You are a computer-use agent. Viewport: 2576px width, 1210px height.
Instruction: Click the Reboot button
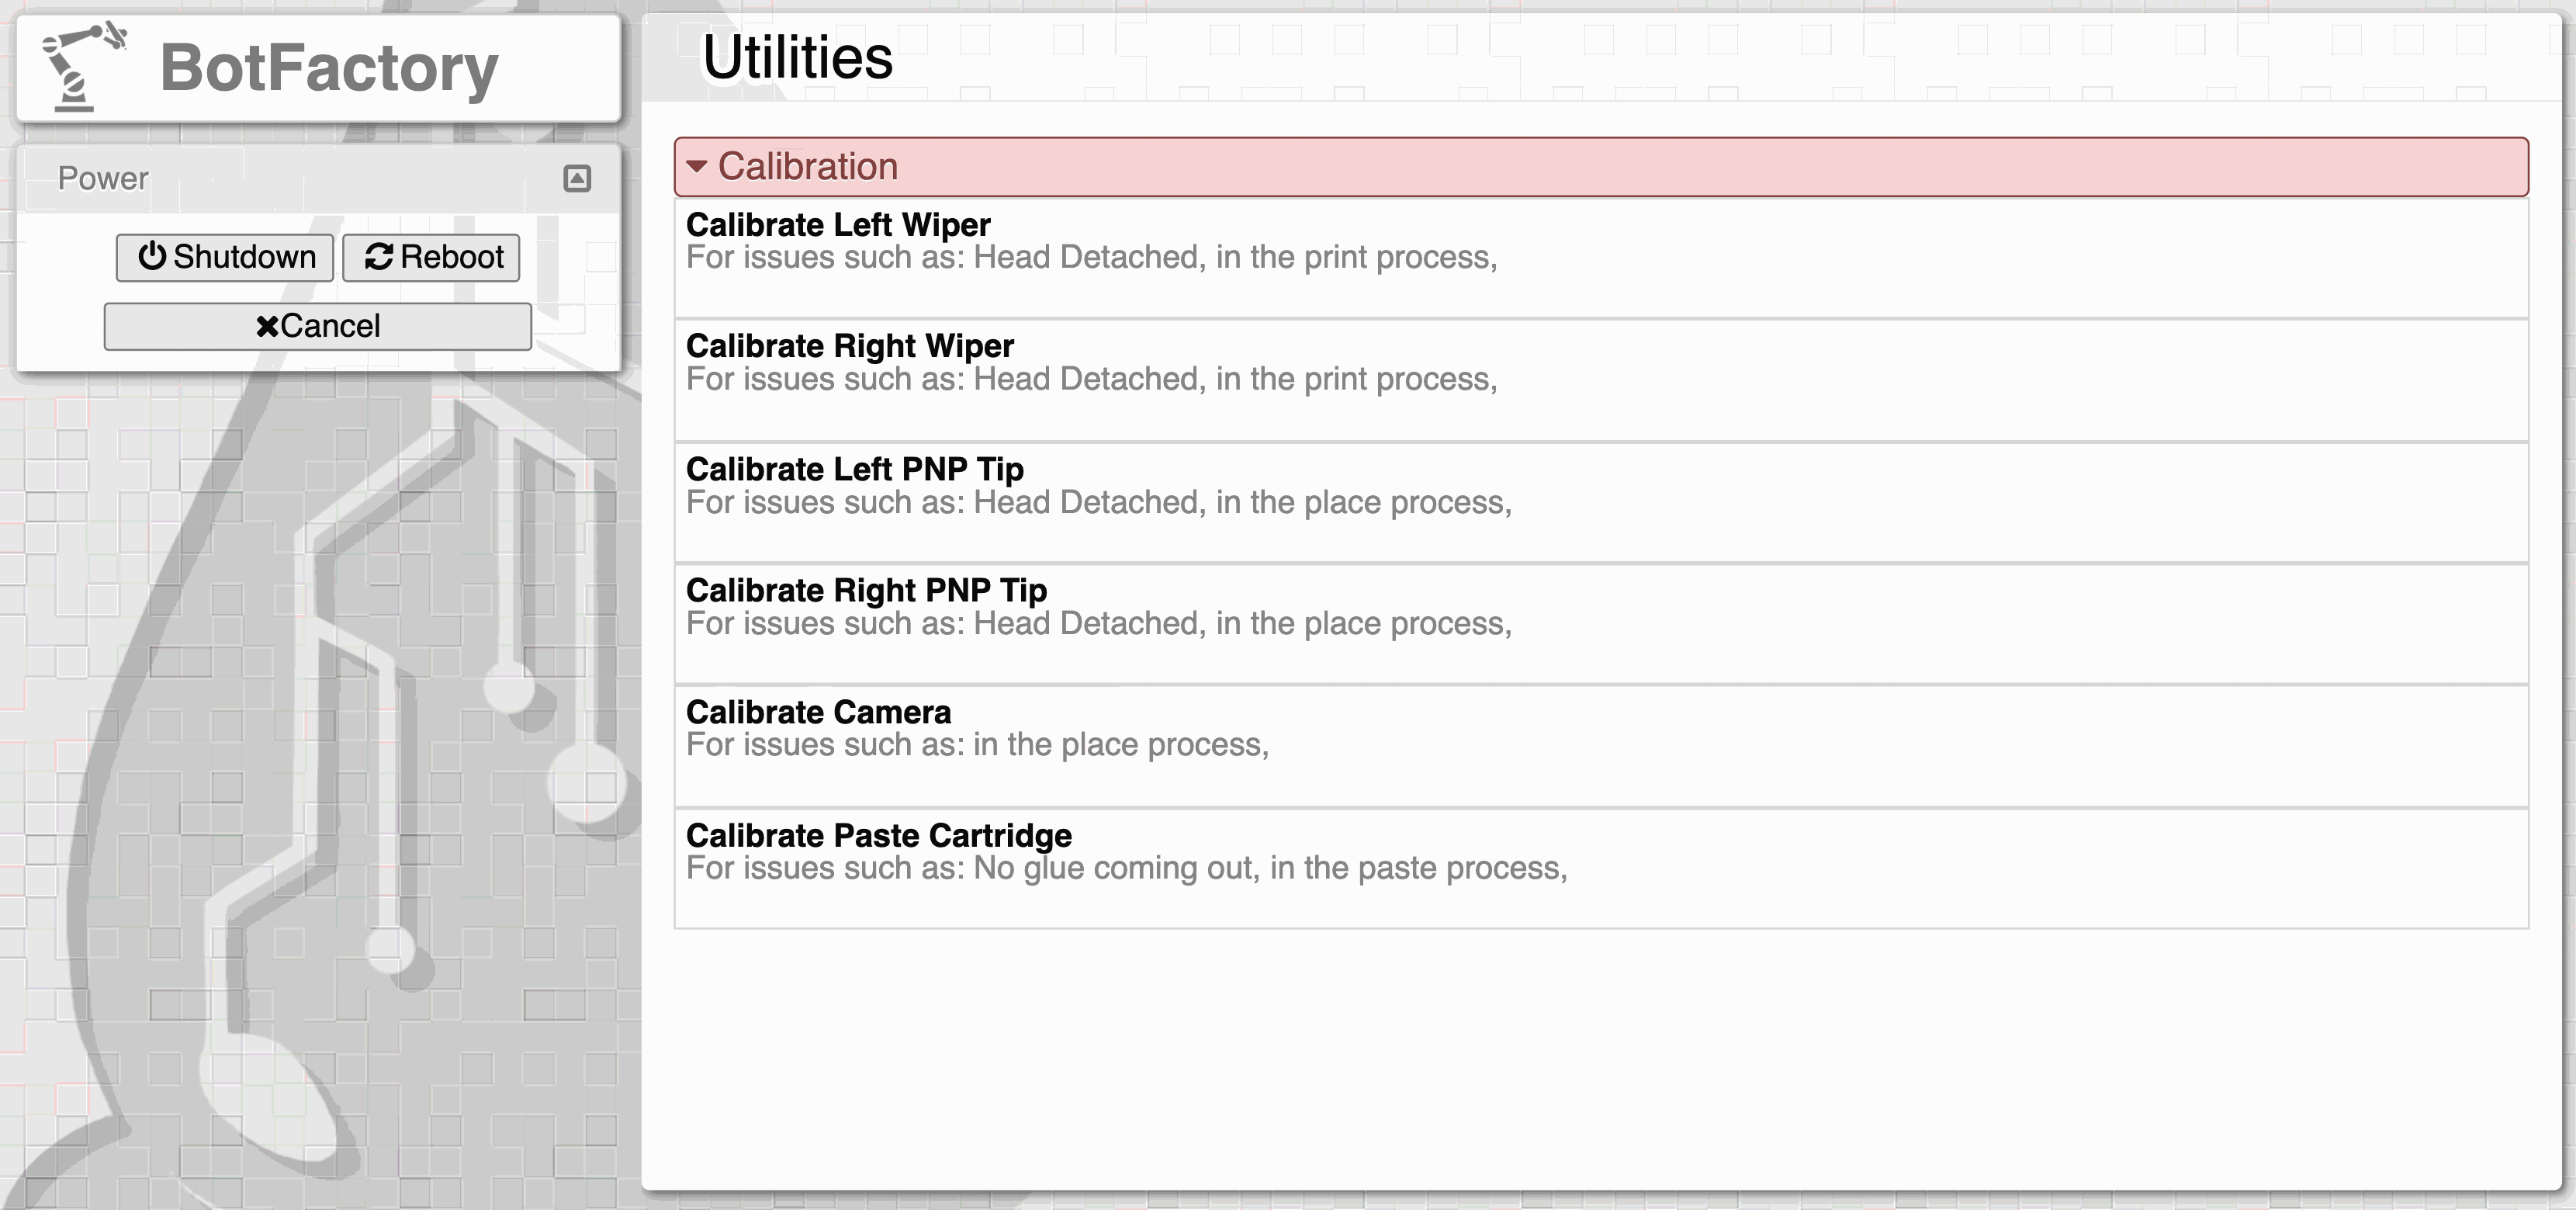pos(431,258)
